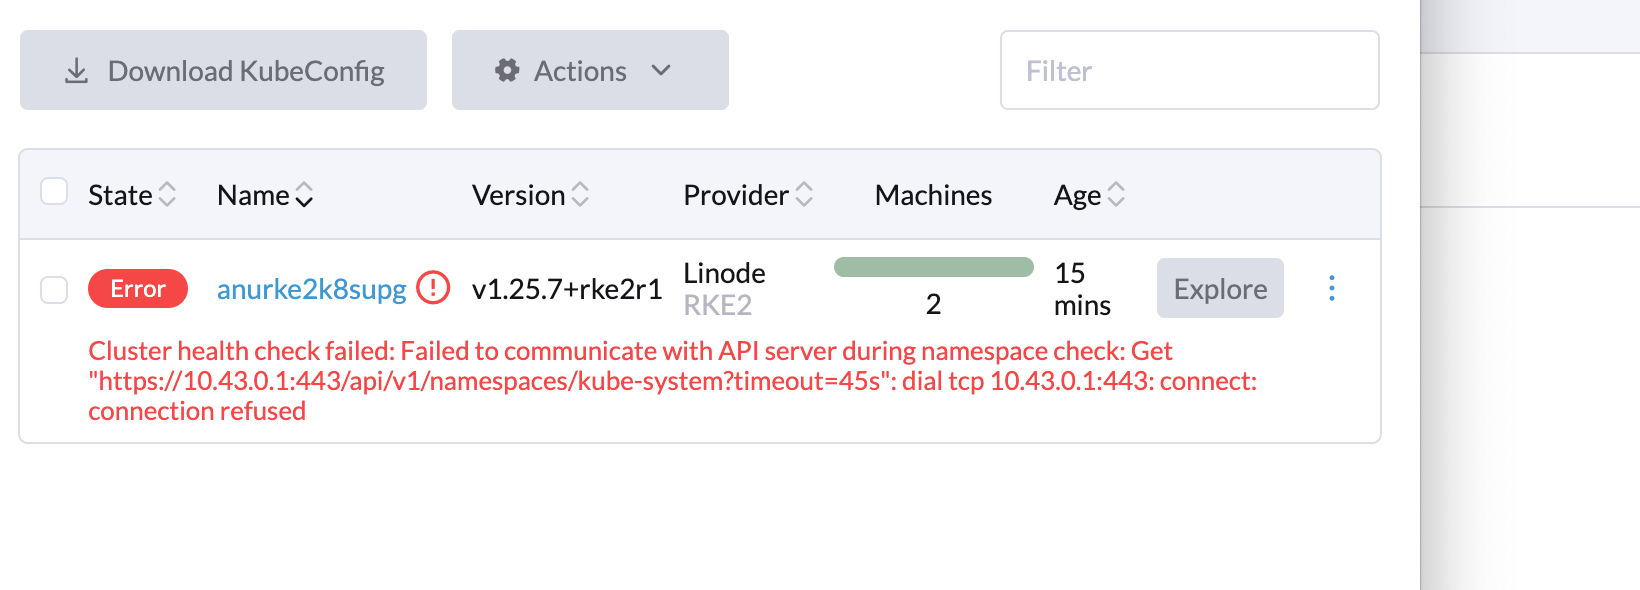
Task: Click inside the Filter input field
Action: (1189, 70)
